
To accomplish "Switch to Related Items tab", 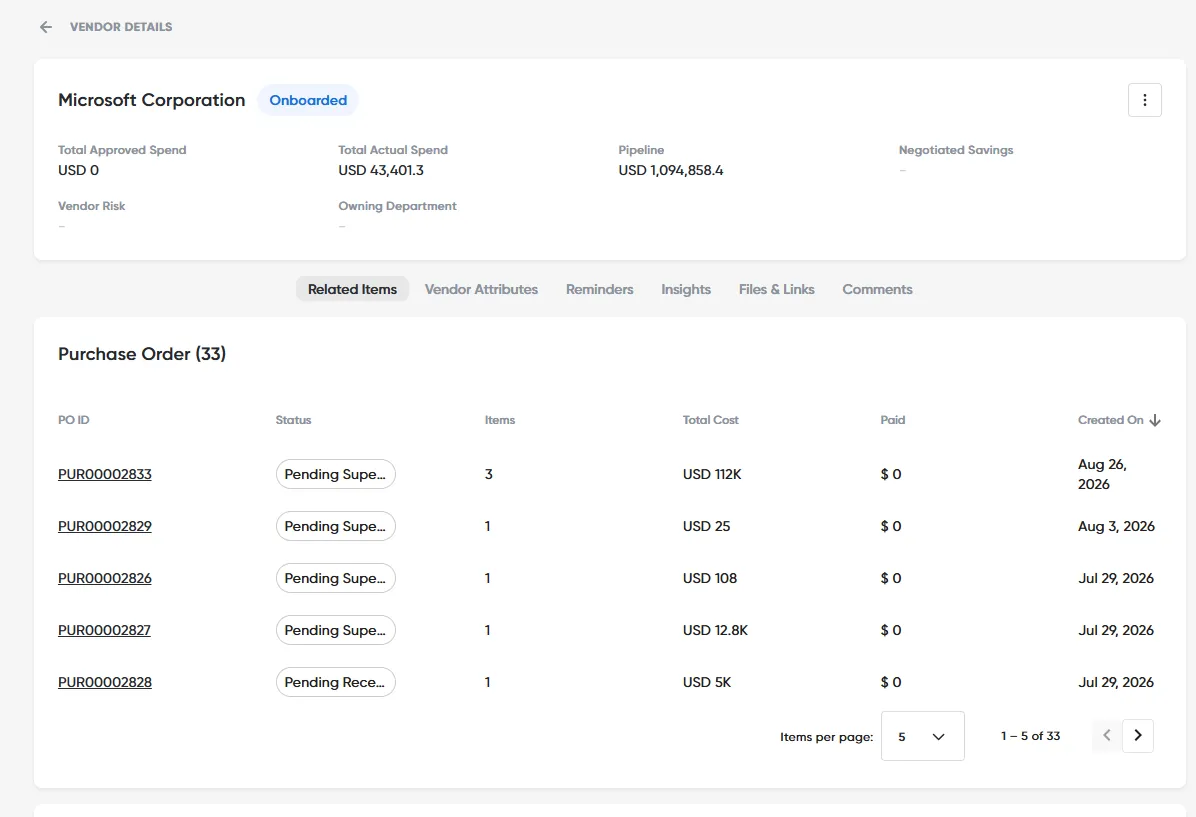I will [x=352, y=289].
